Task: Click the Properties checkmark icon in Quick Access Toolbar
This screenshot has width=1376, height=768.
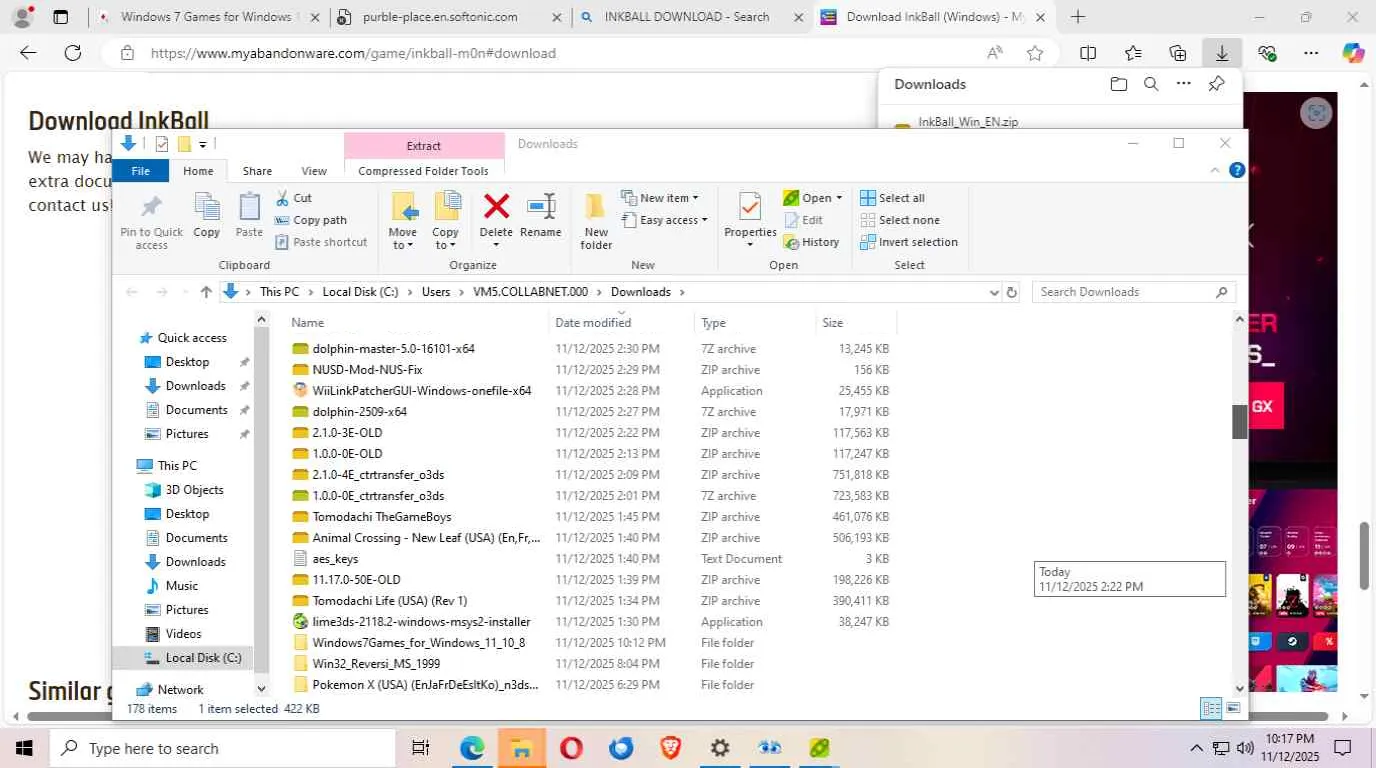Action: tap(162, 144)
